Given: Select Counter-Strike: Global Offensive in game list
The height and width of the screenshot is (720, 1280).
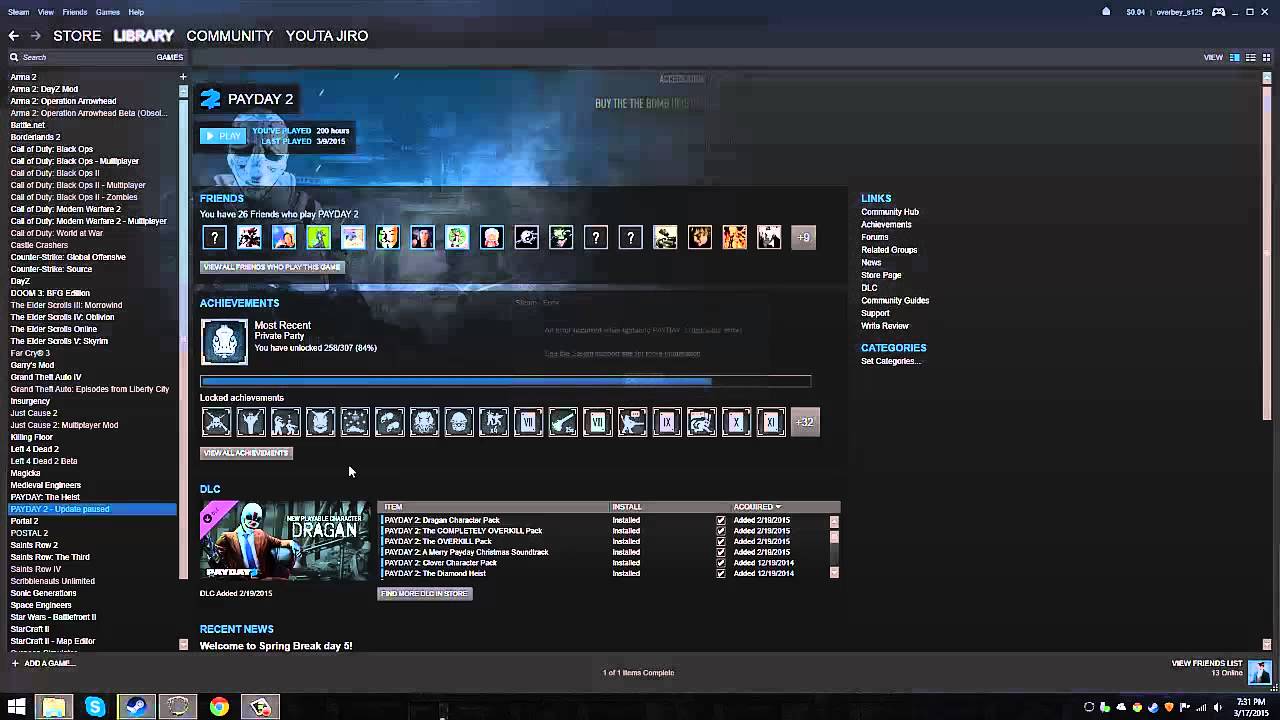Looking at the screenshot, I should (x=68, y=257).
